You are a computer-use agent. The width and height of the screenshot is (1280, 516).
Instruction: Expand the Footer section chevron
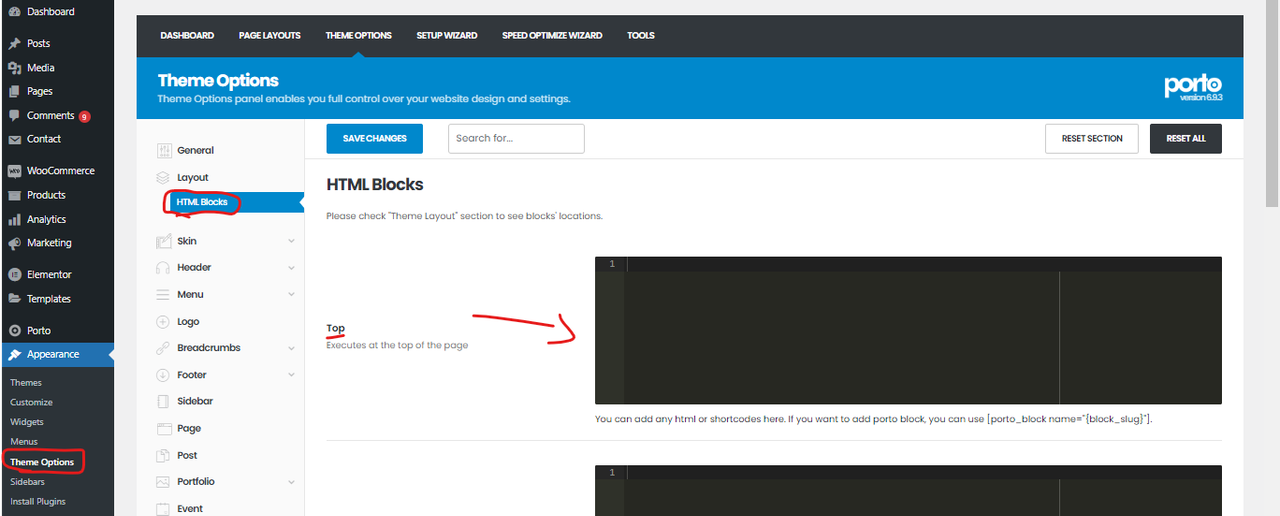click(x=291, y=375)
